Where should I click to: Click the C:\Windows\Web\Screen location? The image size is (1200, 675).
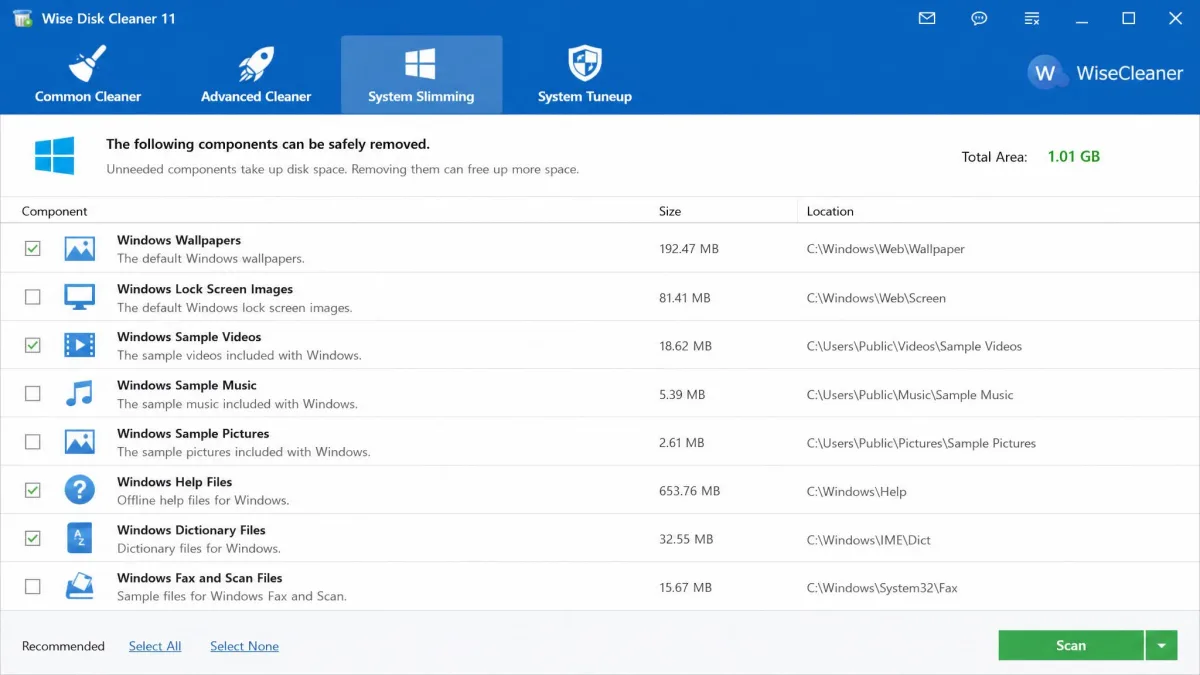tap(876, 298)
